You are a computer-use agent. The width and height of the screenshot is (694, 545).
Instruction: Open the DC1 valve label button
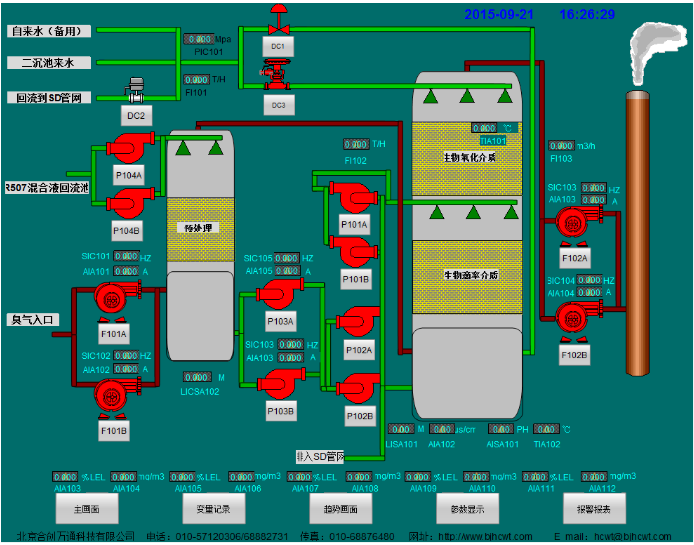pos(278,46)
